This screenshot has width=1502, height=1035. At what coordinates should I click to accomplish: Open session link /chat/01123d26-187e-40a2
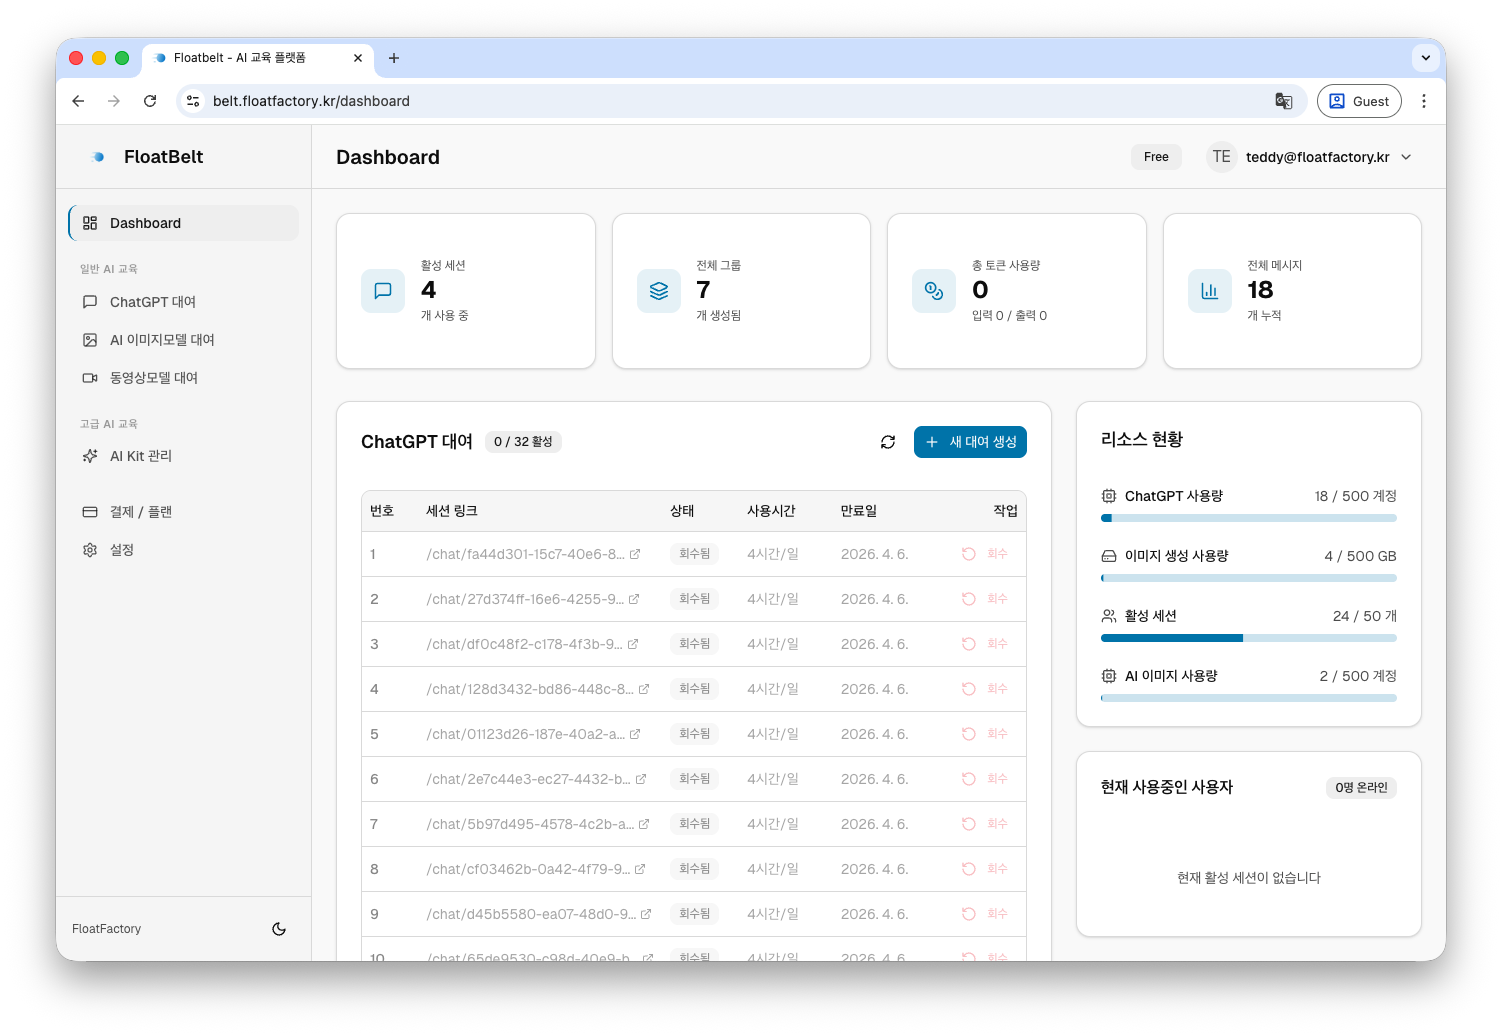525,734
